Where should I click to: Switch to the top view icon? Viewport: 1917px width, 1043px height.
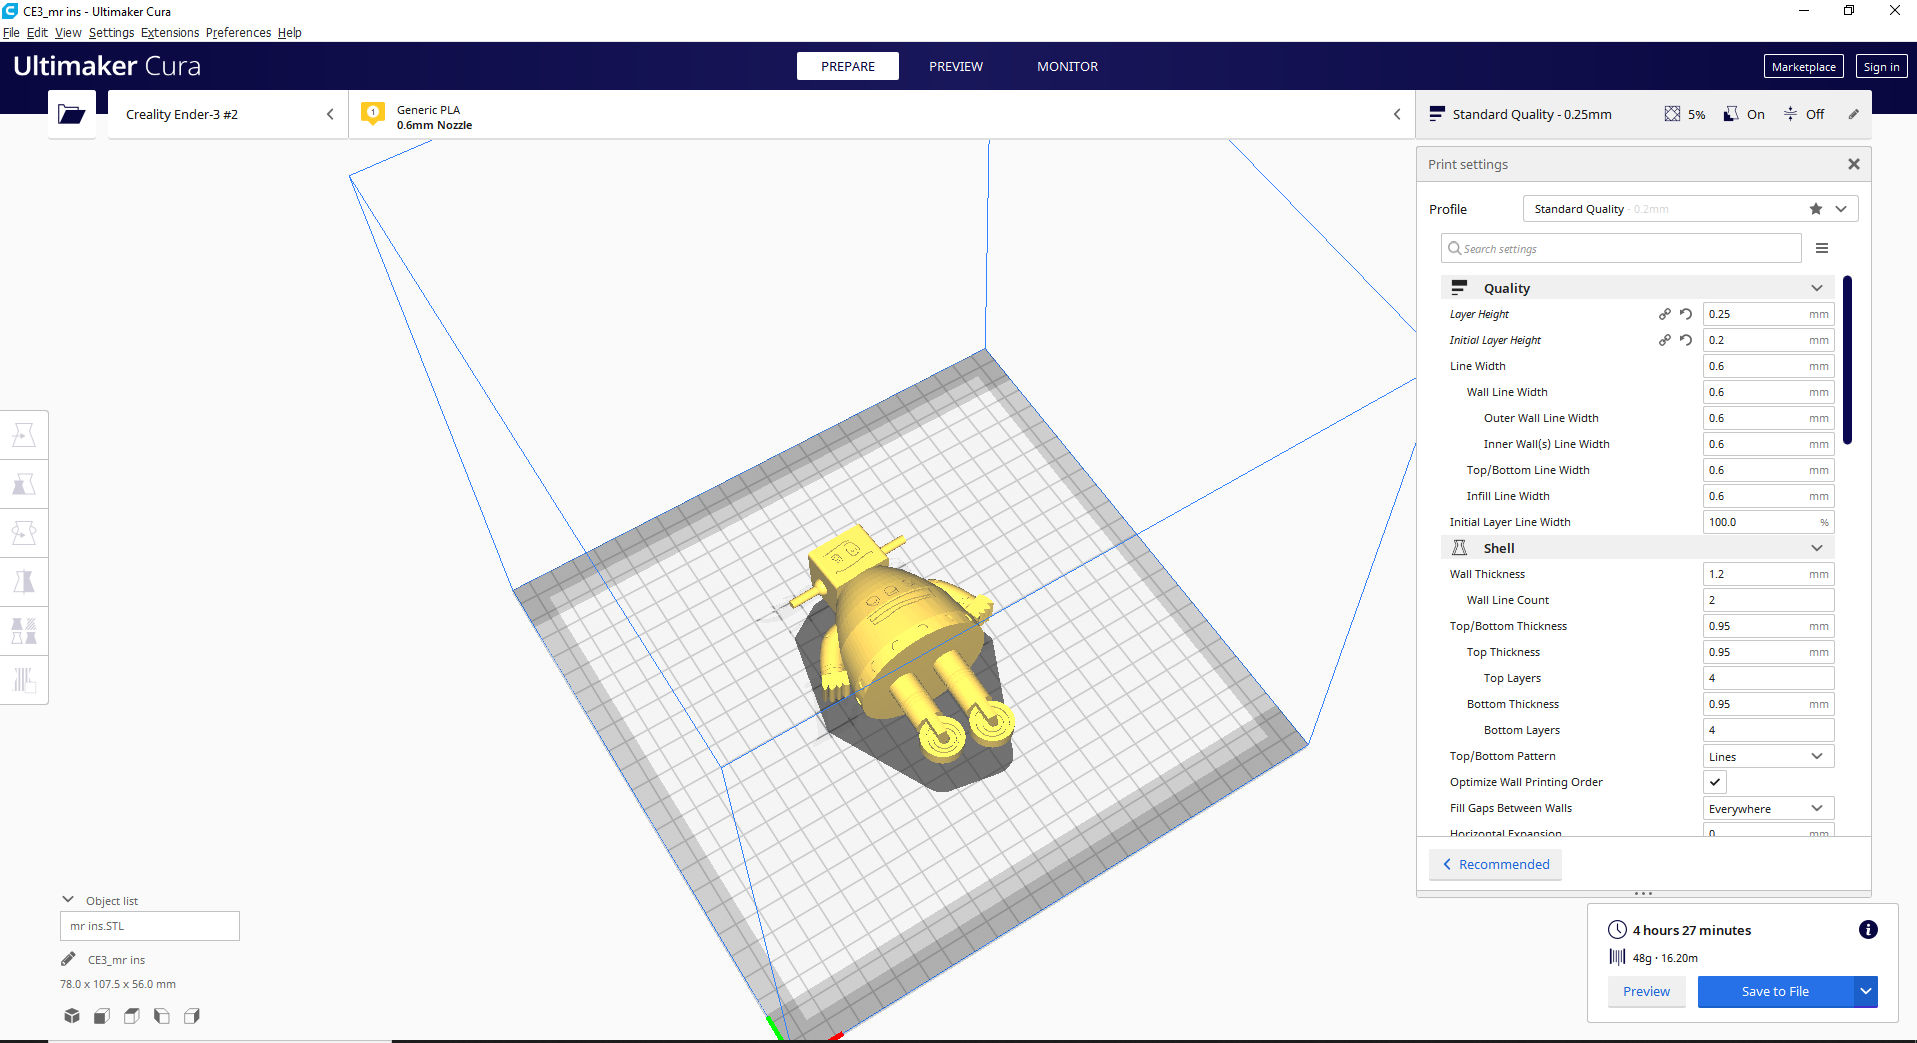132,1016
